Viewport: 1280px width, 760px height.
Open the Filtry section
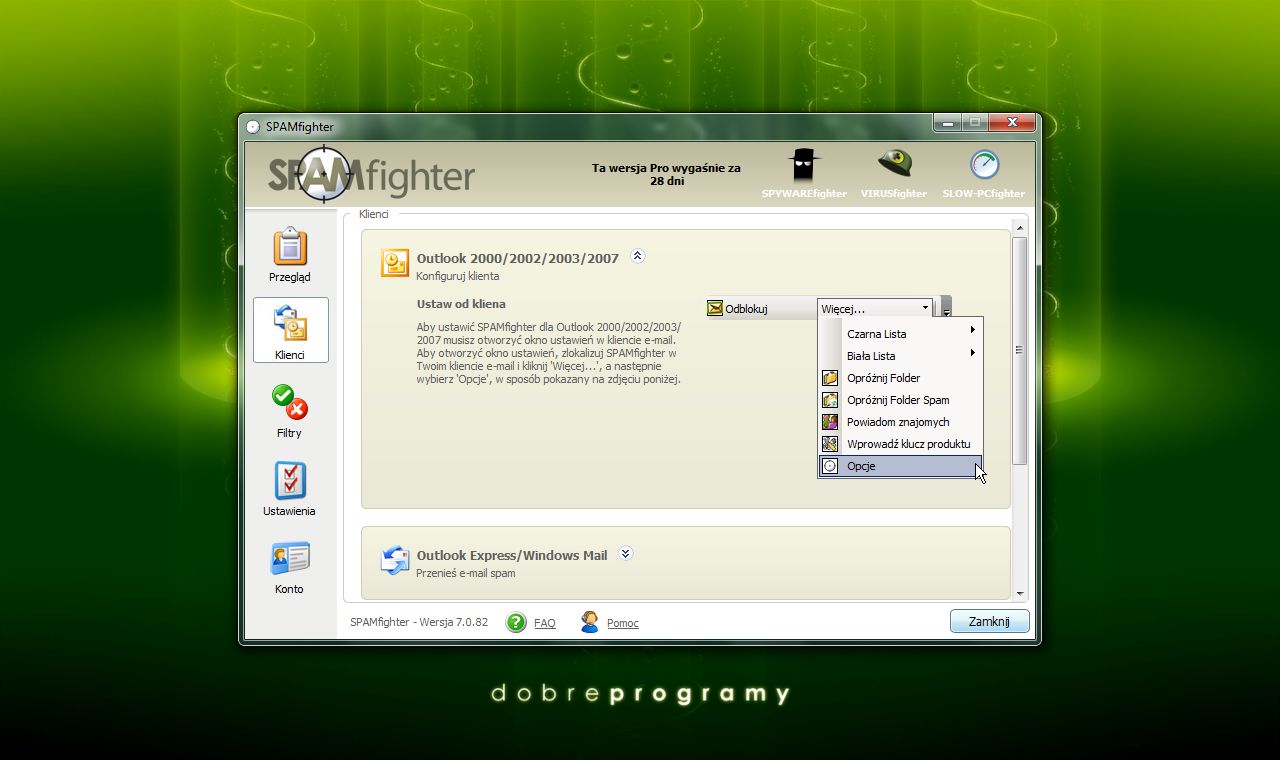click(x=290, y=409)
